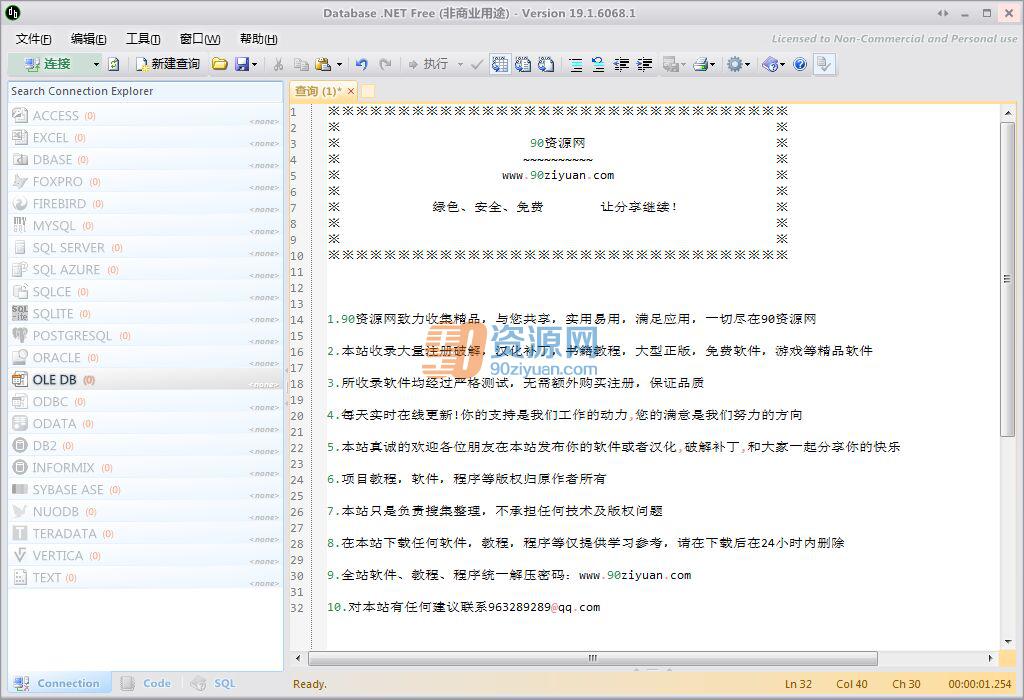1024x700 pixels.
Task: Click the cut scissors icon
Action: 278,64
